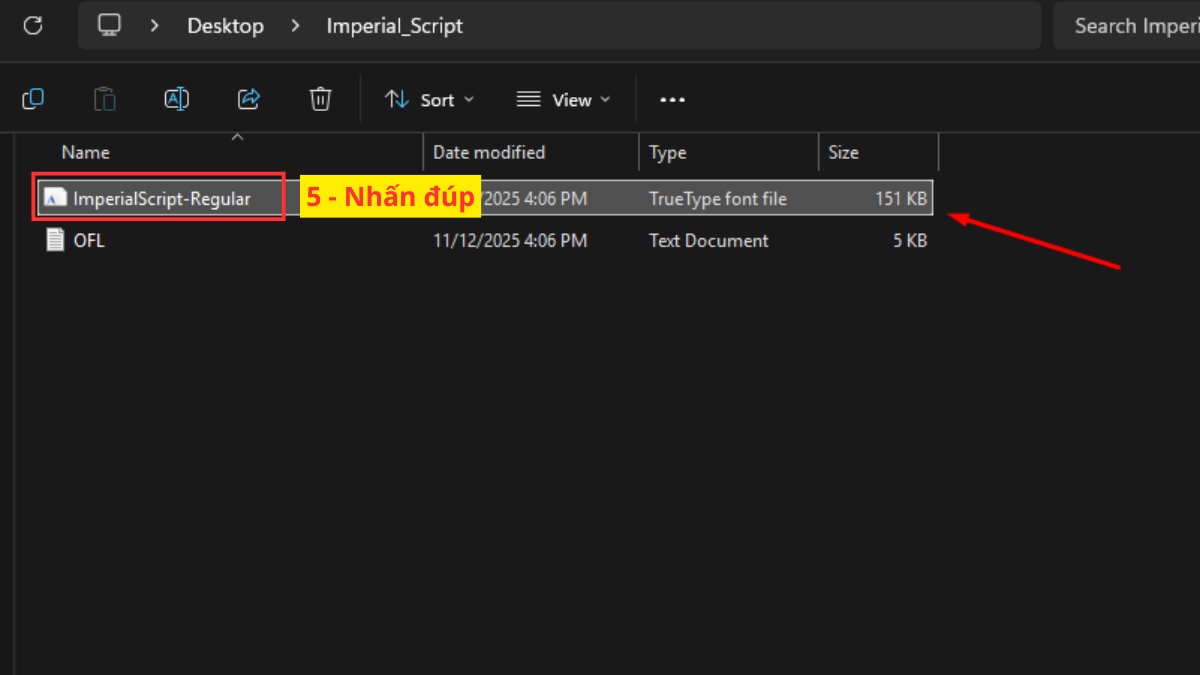Open the See more ellipsis menu
1200x675 pixels.
pos(672,99)
